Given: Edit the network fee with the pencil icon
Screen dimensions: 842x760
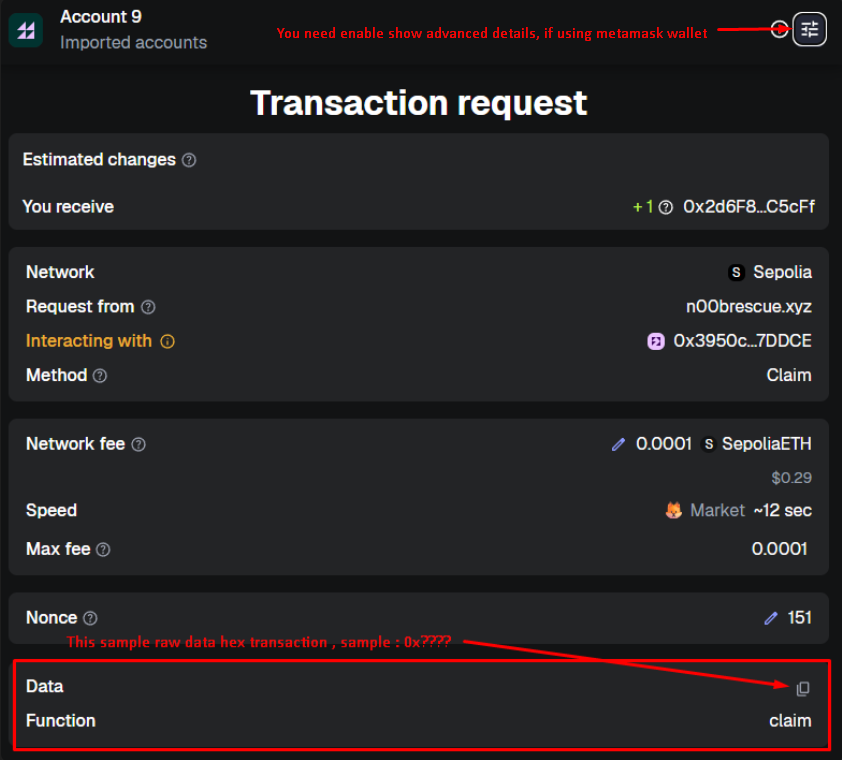Looking at the screenshot, I should 618,444.
